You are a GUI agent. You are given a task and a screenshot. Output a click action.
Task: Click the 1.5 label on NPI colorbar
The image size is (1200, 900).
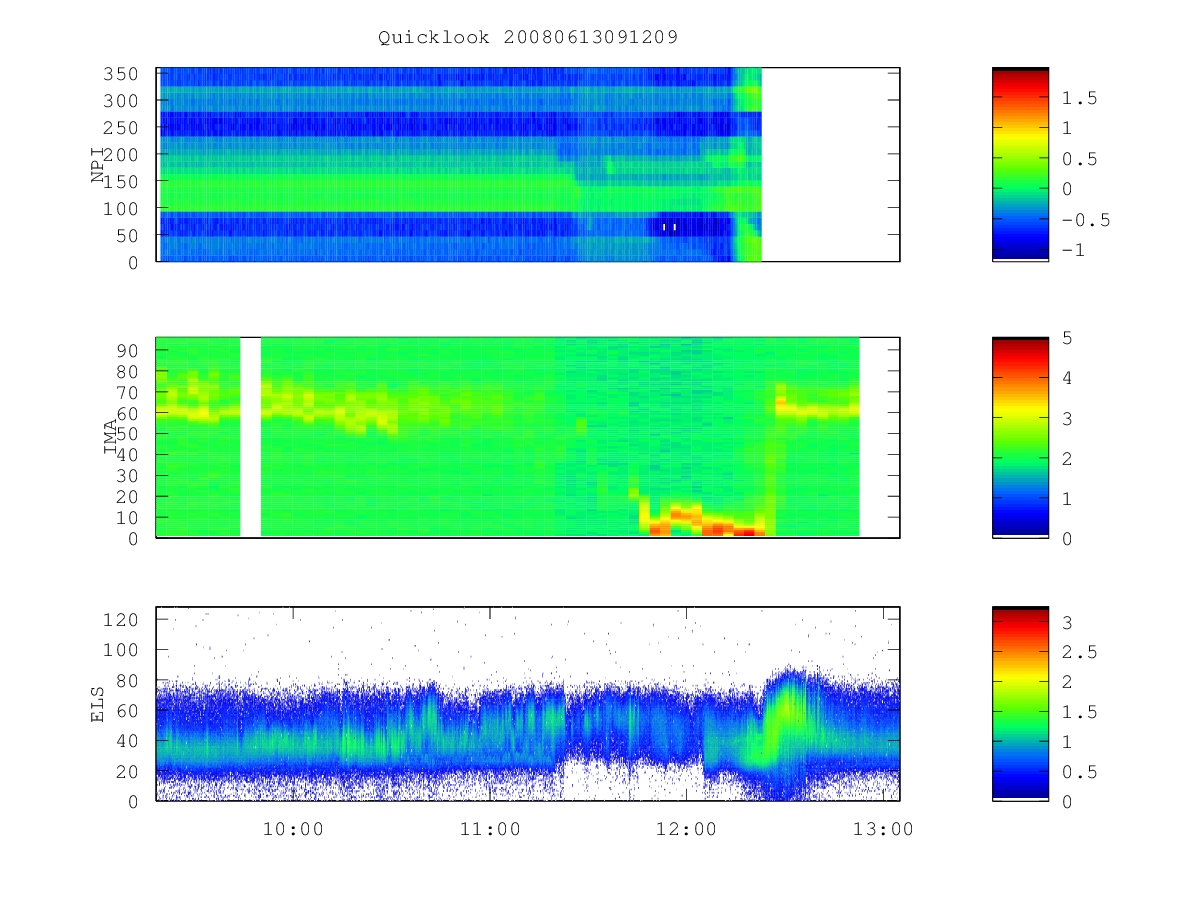[x=1079, y=98]
